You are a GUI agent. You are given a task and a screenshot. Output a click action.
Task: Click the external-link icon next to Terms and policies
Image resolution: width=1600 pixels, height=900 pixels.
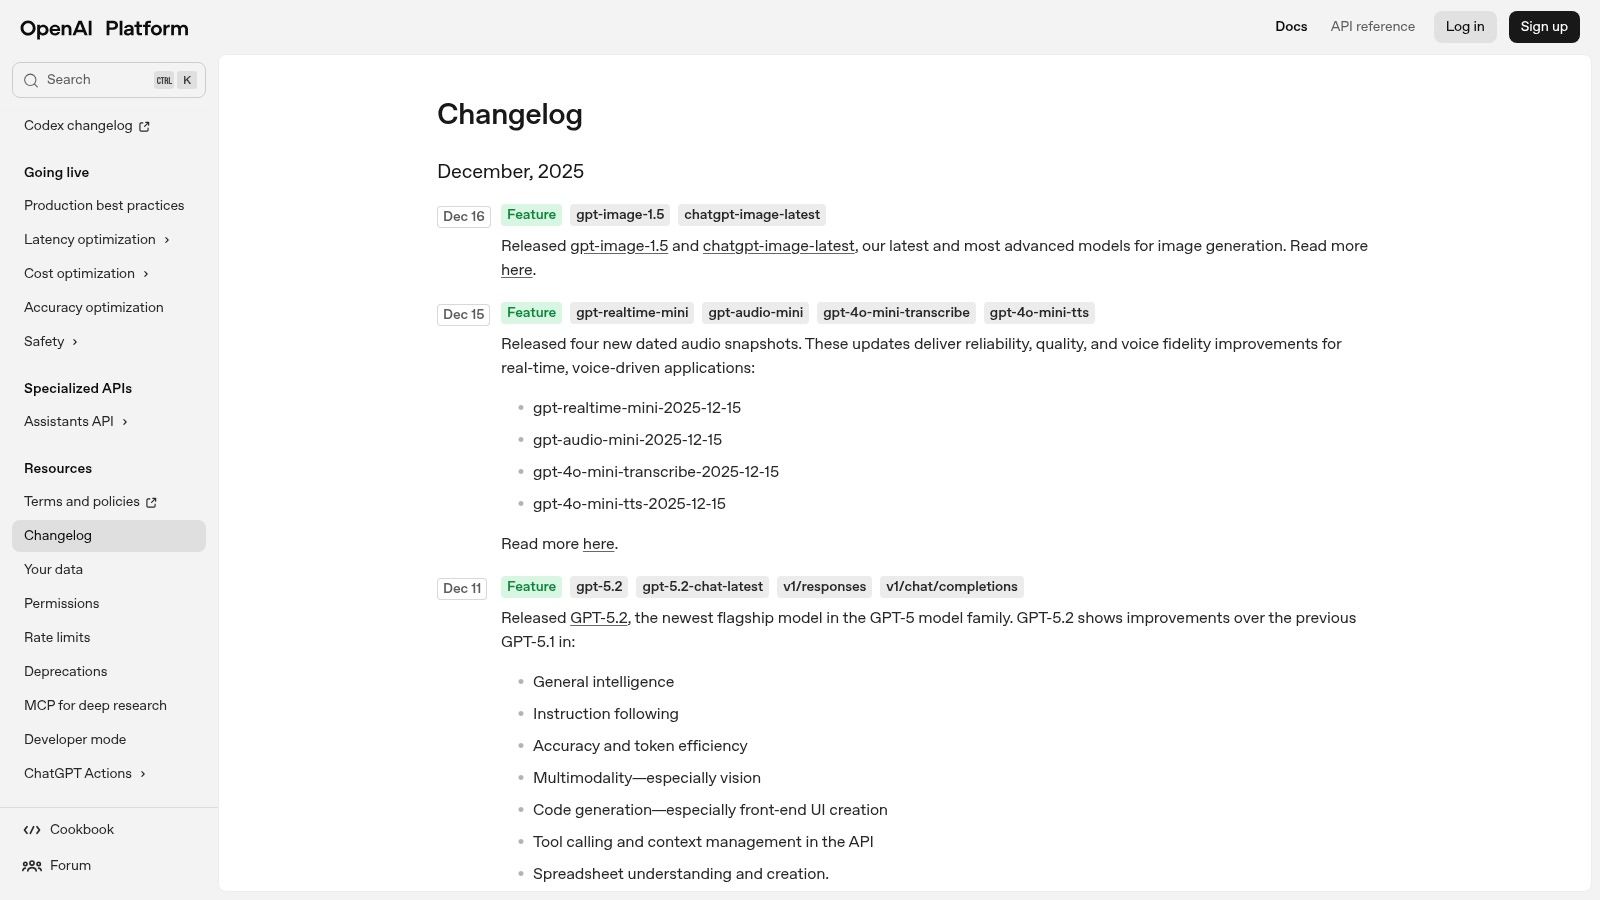(151, 502)
